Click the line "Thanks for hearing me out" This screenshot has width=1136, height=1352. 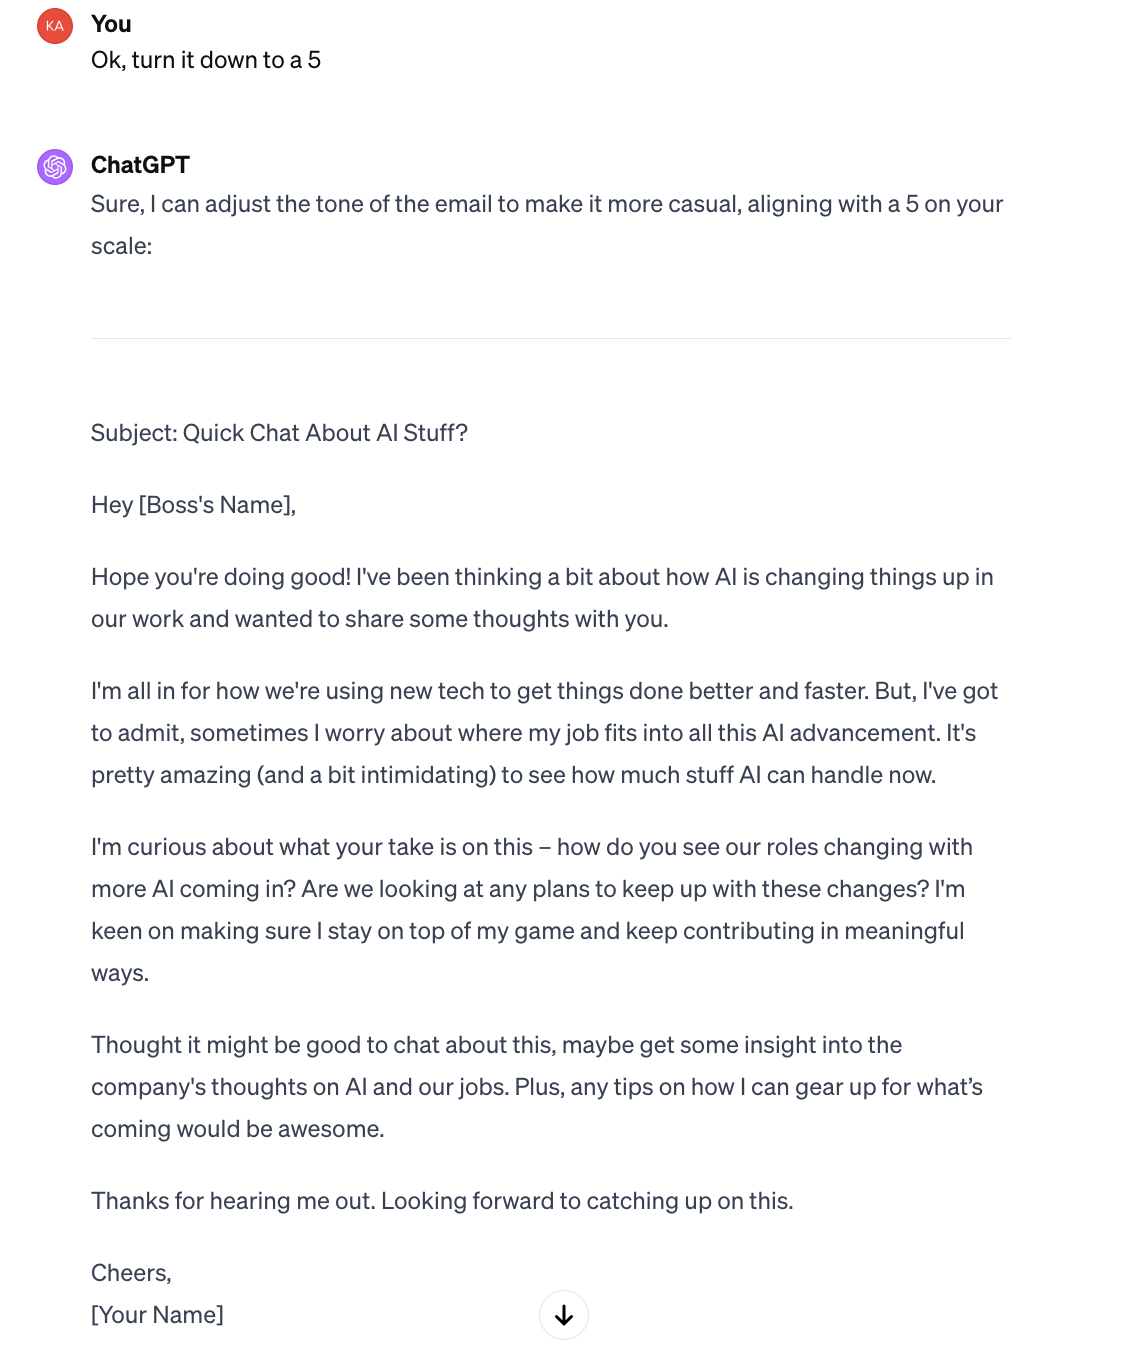point(442,1201)
